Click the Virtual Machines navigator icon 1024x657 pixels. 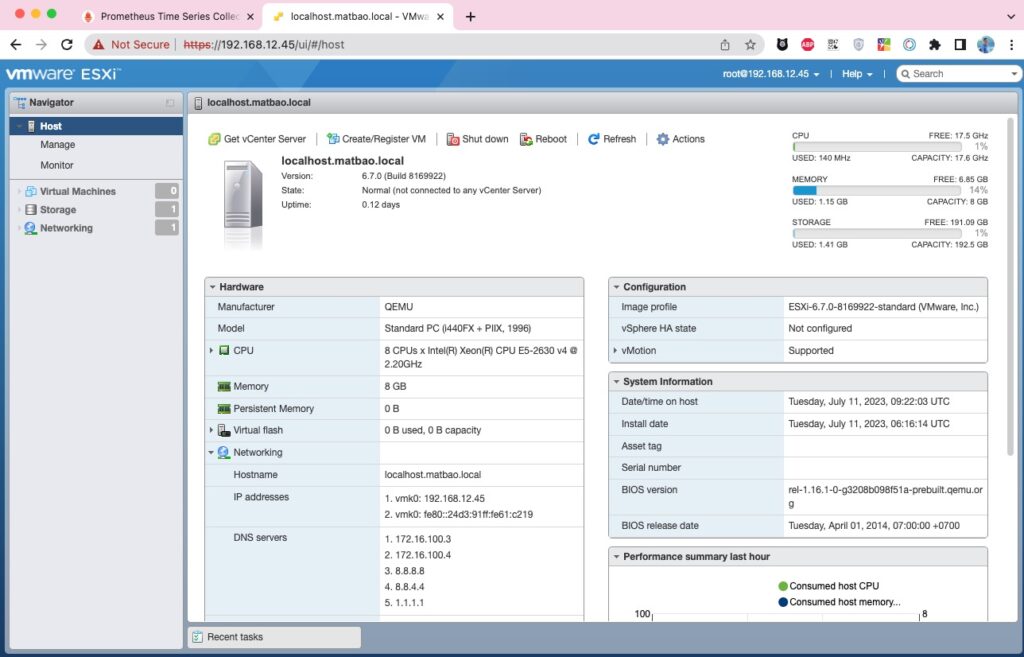point(31,191)
